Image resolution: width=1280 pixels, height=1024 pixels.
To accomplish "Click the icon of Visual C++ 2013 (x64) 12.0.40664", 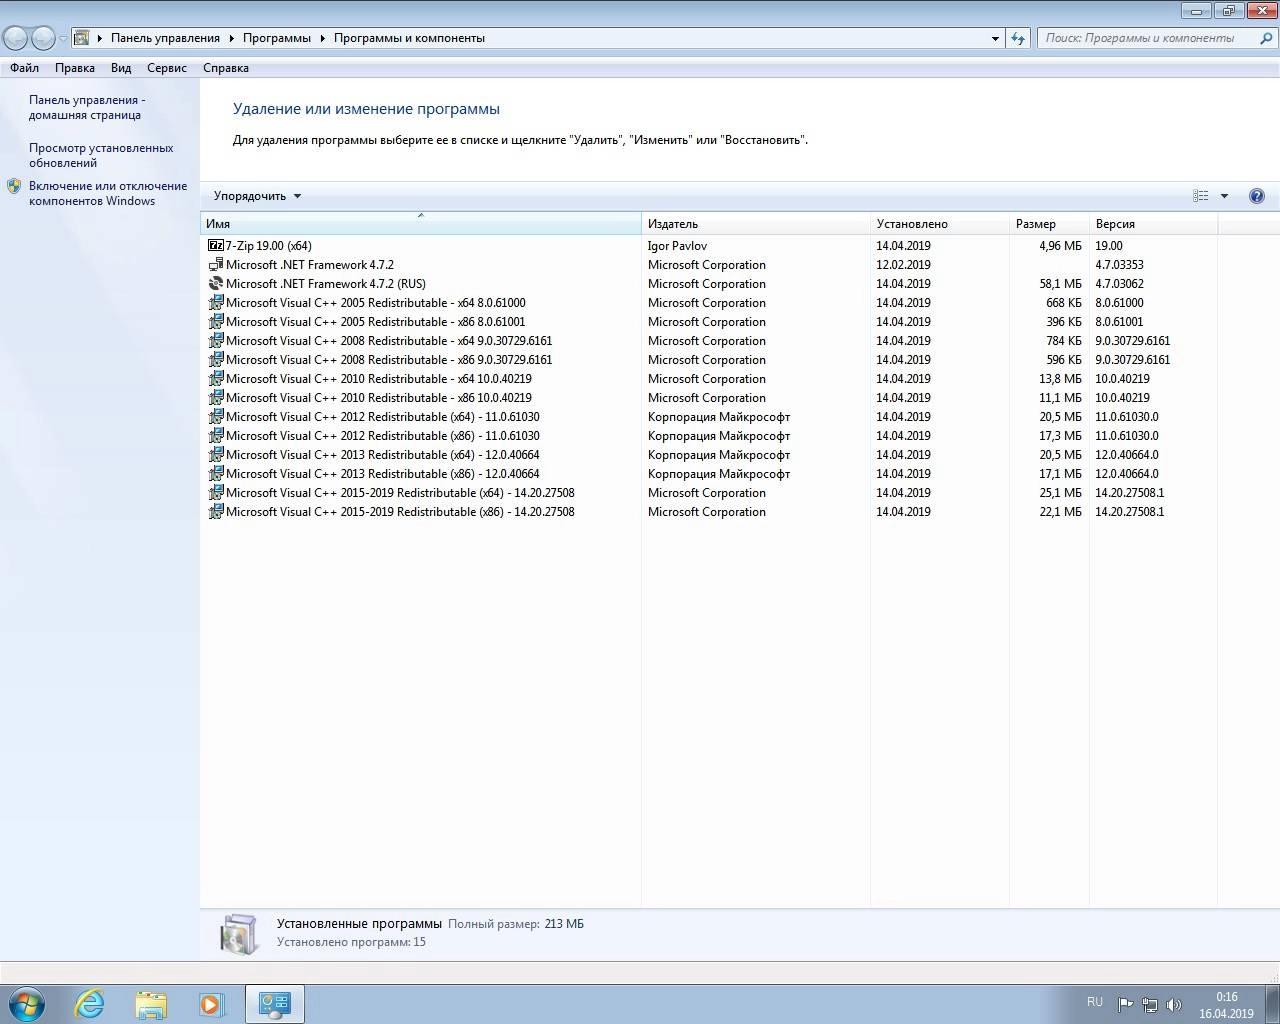I will click(215, 454).
